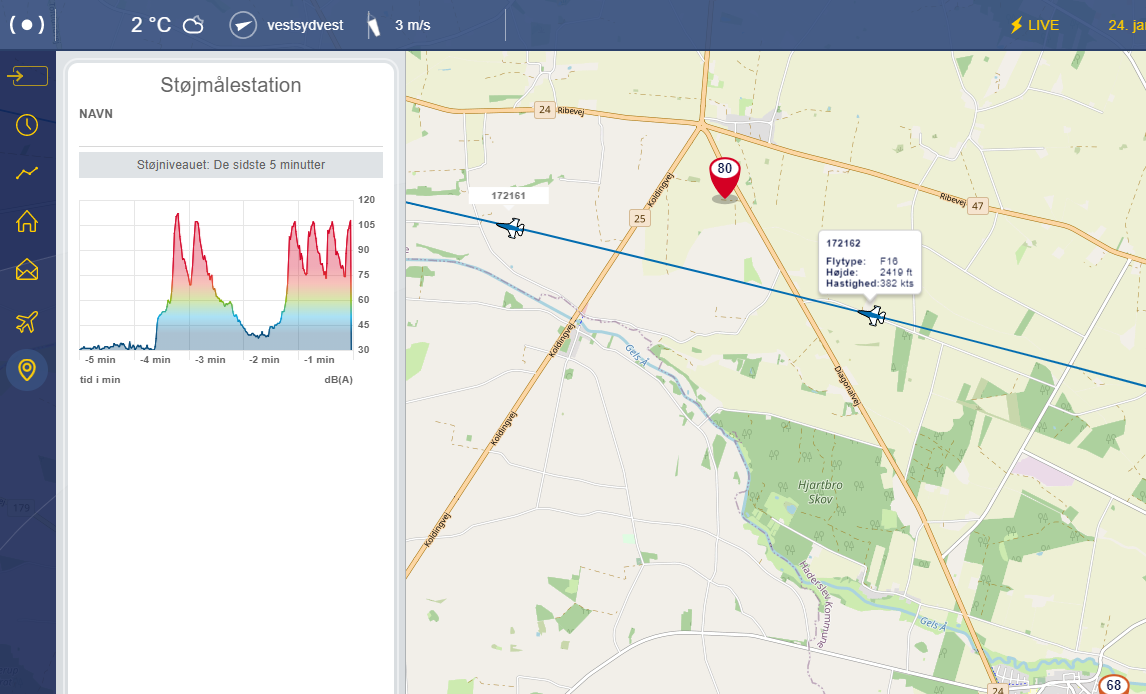
Task: Click the wind flag icon beside 3 m/s
Action: point(372,24)
